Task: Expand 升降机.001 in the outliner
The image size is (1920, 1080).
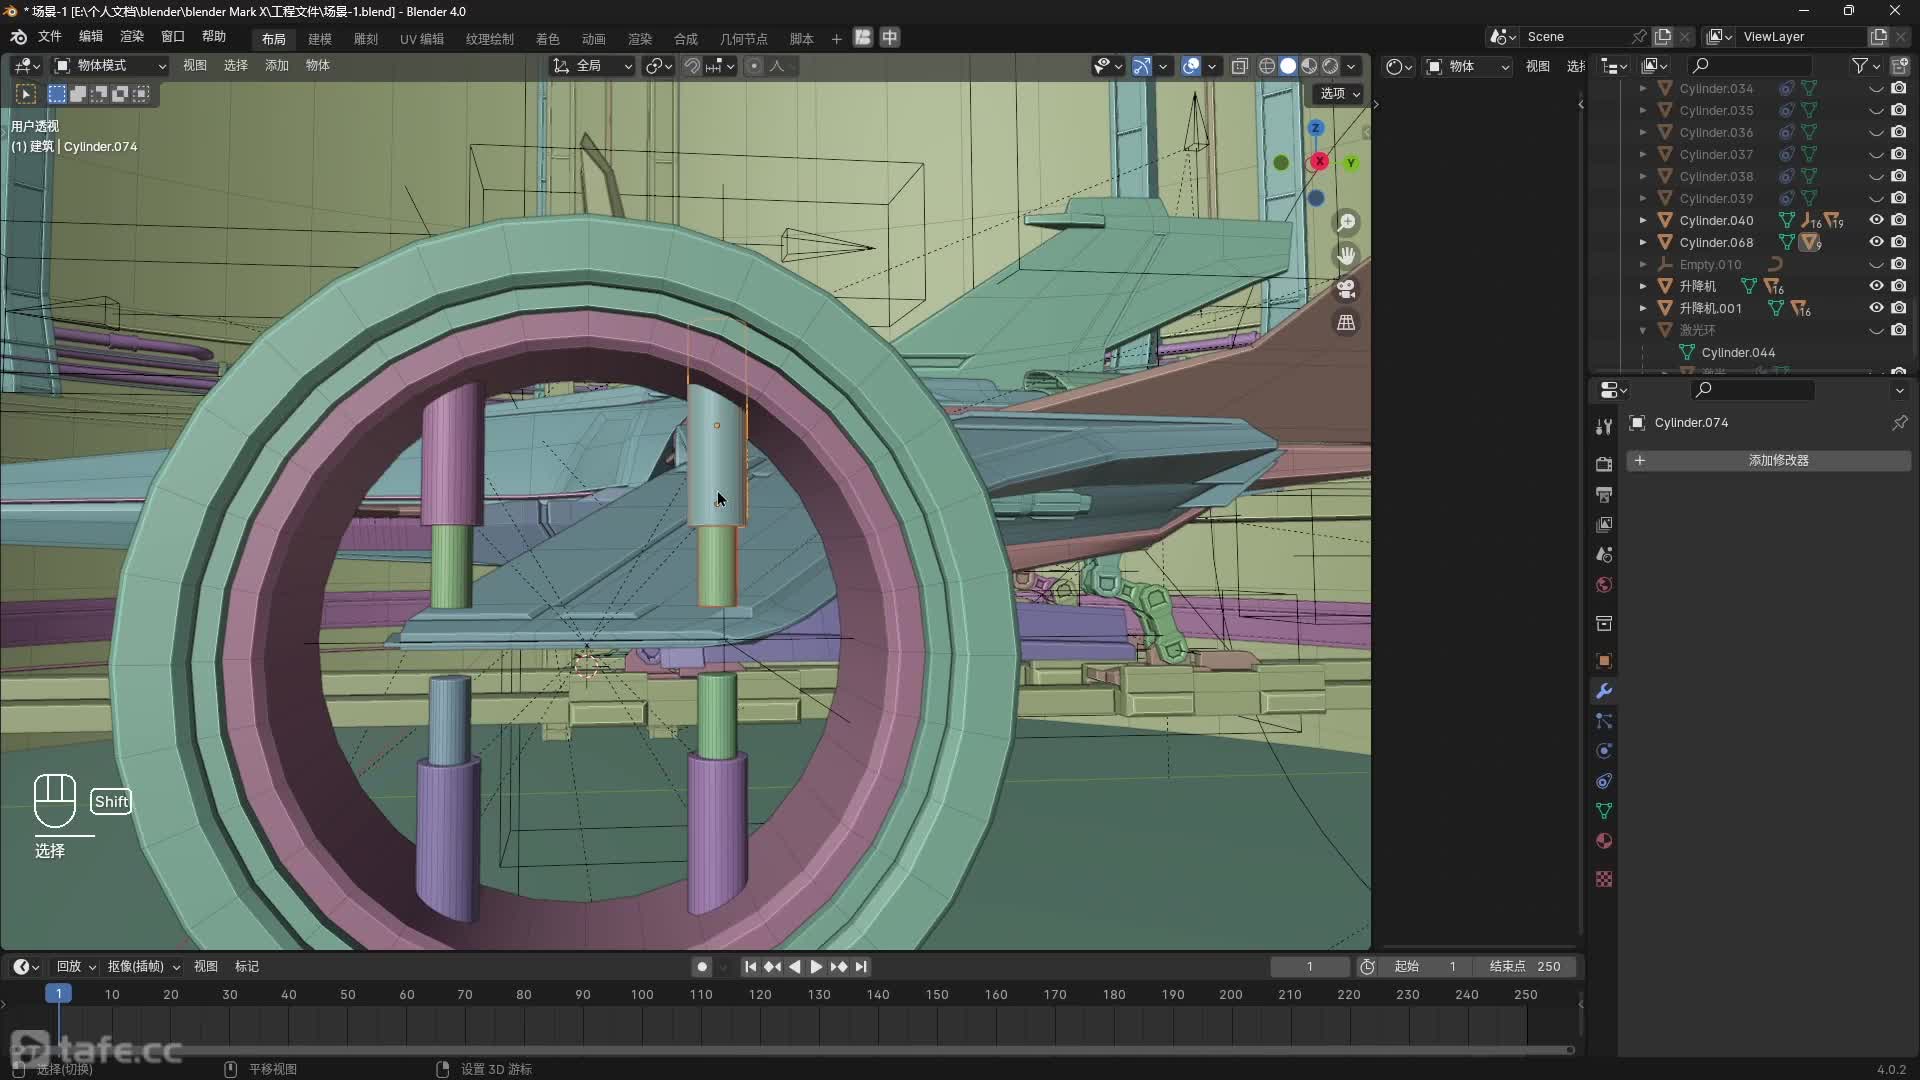Action: (x=1642, y=308)
